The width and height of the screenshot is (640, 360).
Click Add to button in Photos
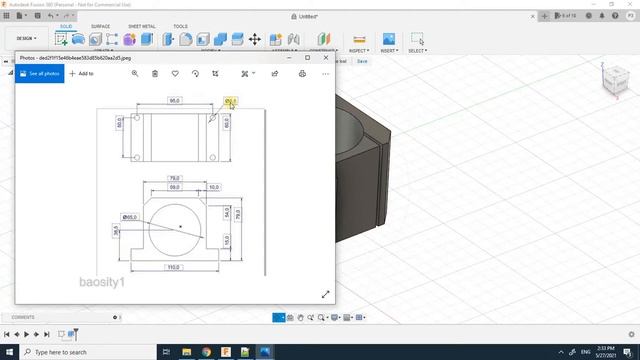82,73
